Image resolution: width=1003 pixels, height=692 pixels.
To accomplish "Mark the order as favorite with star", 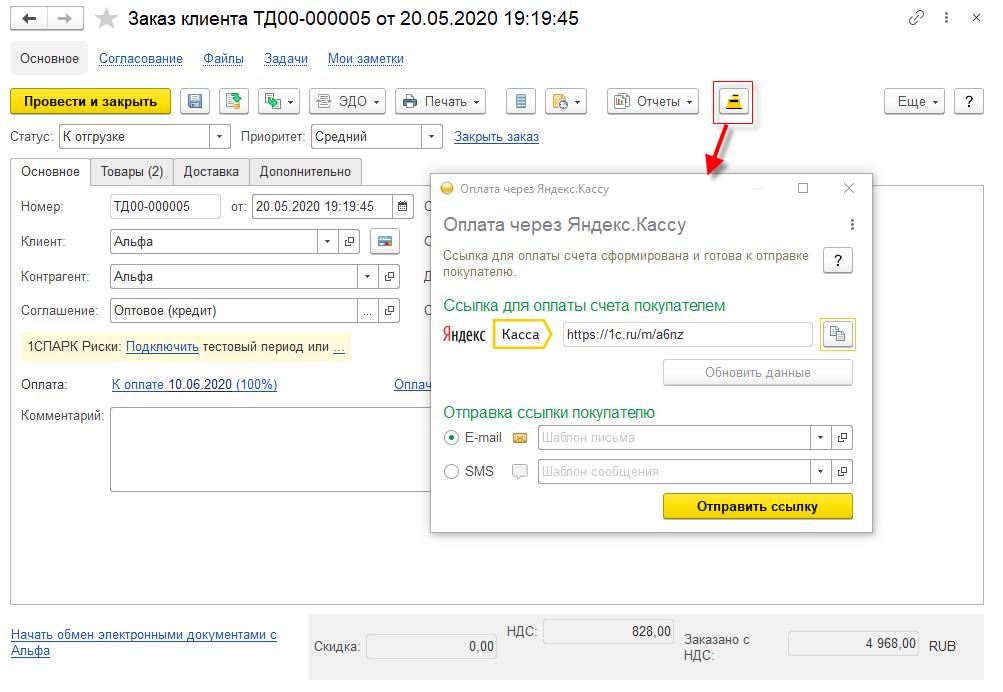I will coord(107,19).
